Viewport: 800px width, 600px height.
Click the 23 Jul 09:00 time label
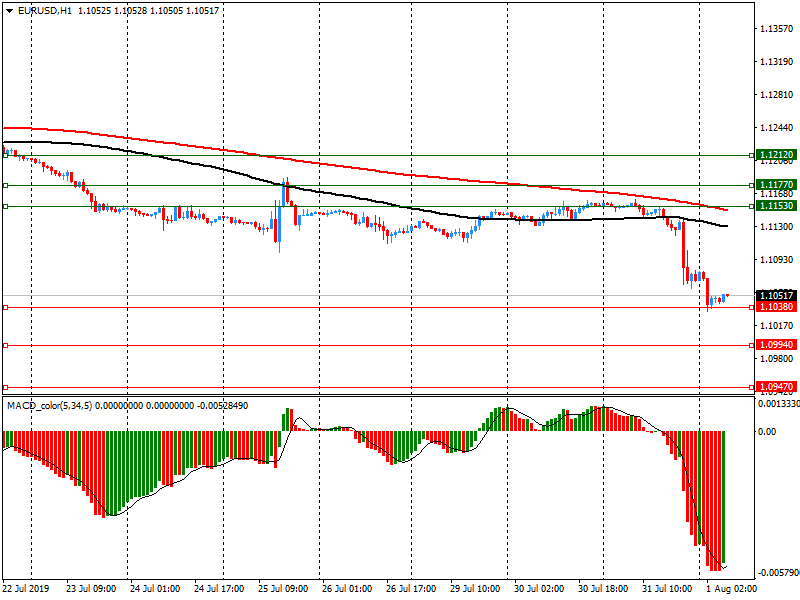click(x=91, y=589)
